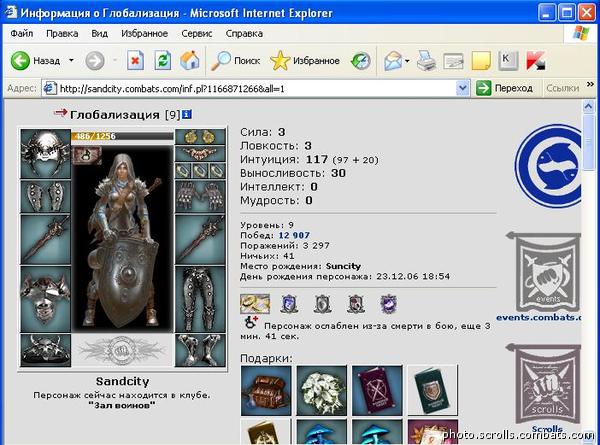The height and width of the screenshot is (445, 600).
Task: Click the Edit page toolbar icon
Action: [453, 60]
